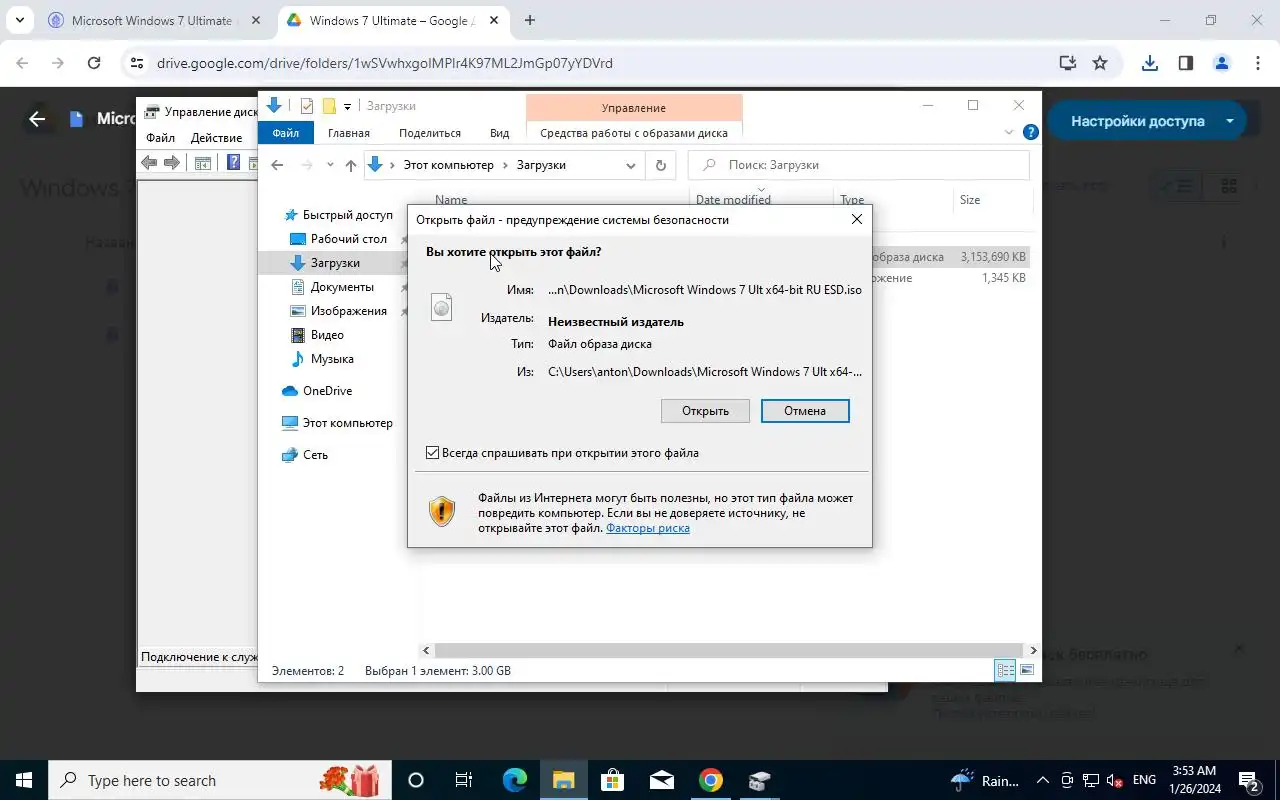This screenshot has width=1280, height=800.
Task: Open the Факторы риска link
Action: (648, 528)
